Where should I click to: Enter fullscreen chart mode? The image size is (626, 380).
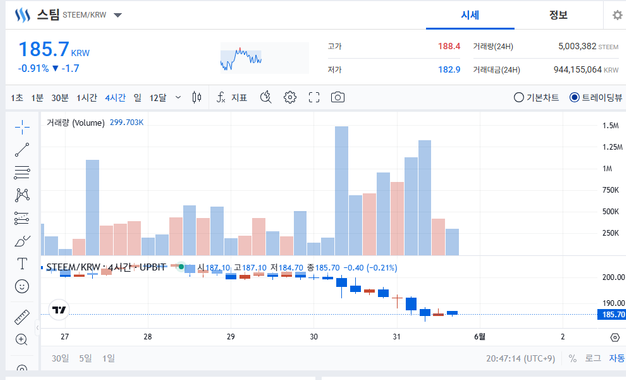(x=314, y=97)
